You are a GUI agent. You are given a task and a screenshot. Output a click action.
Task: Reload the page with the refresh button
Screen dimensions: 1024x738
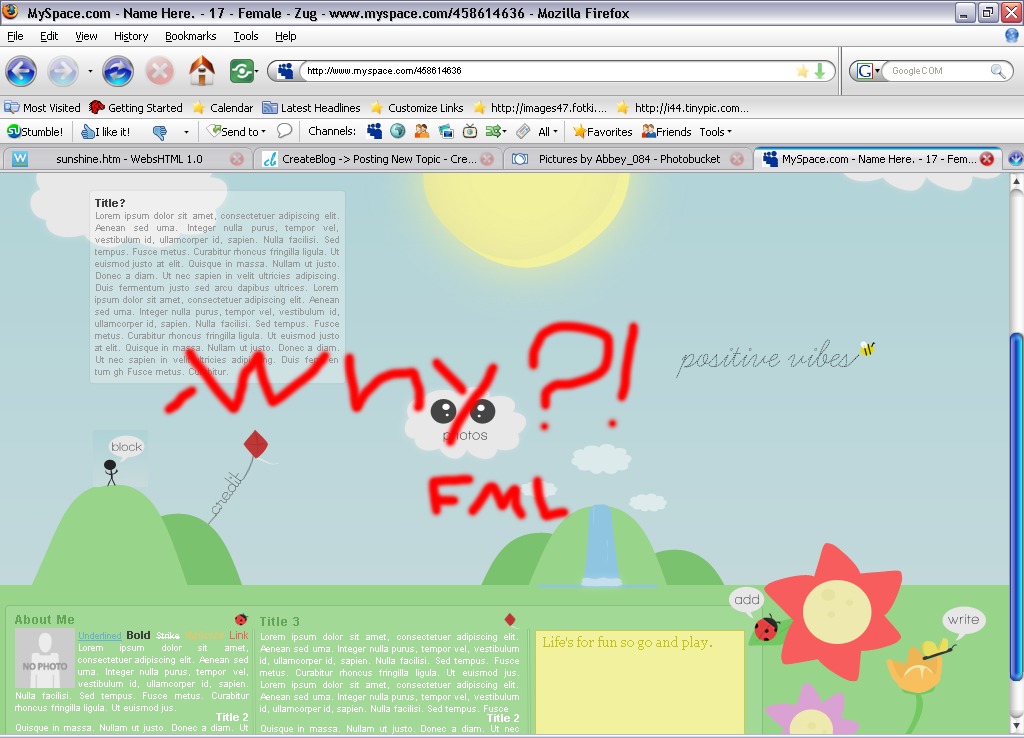118,71
